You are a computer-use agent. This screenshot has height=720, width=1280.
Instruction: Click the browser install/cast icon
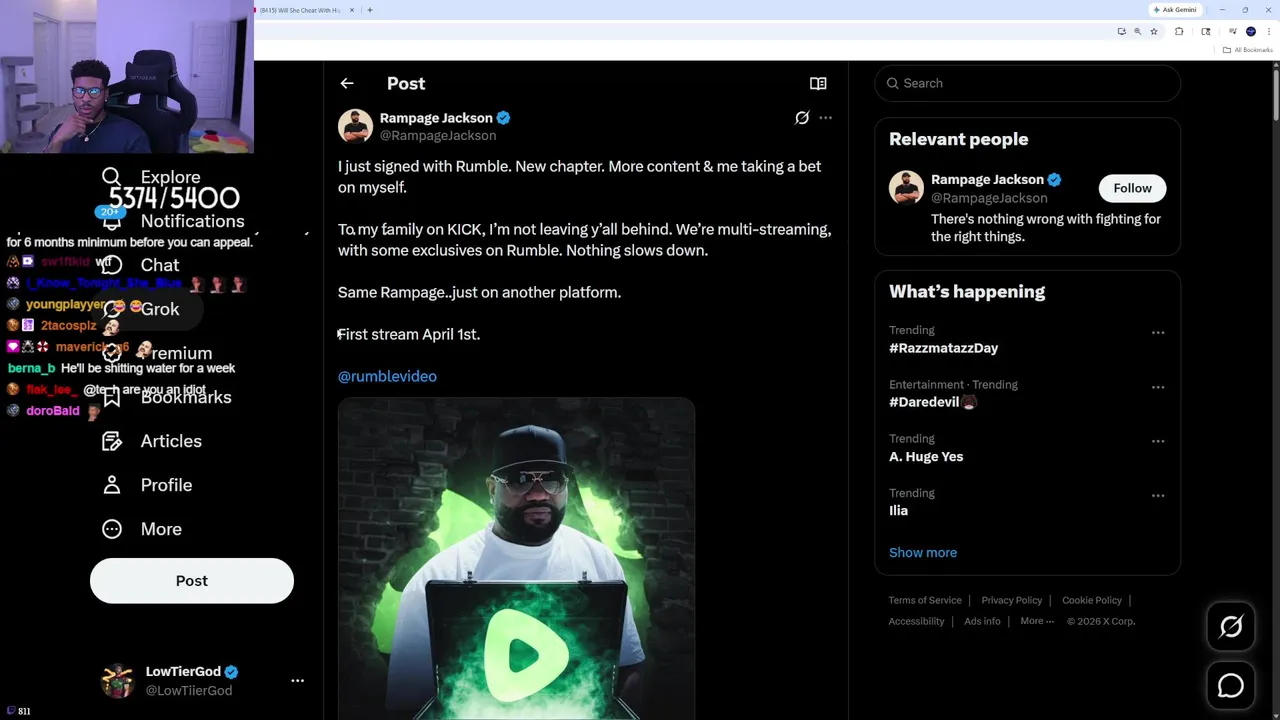(x=1121, y=32)
